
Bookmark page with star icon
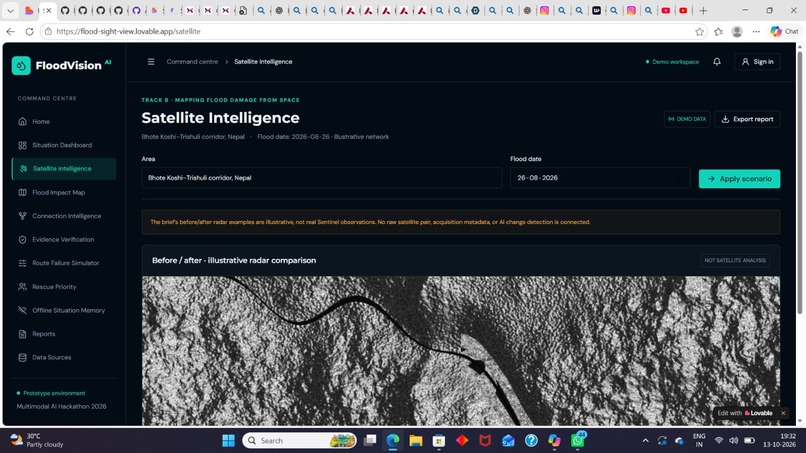coord(699,32)
